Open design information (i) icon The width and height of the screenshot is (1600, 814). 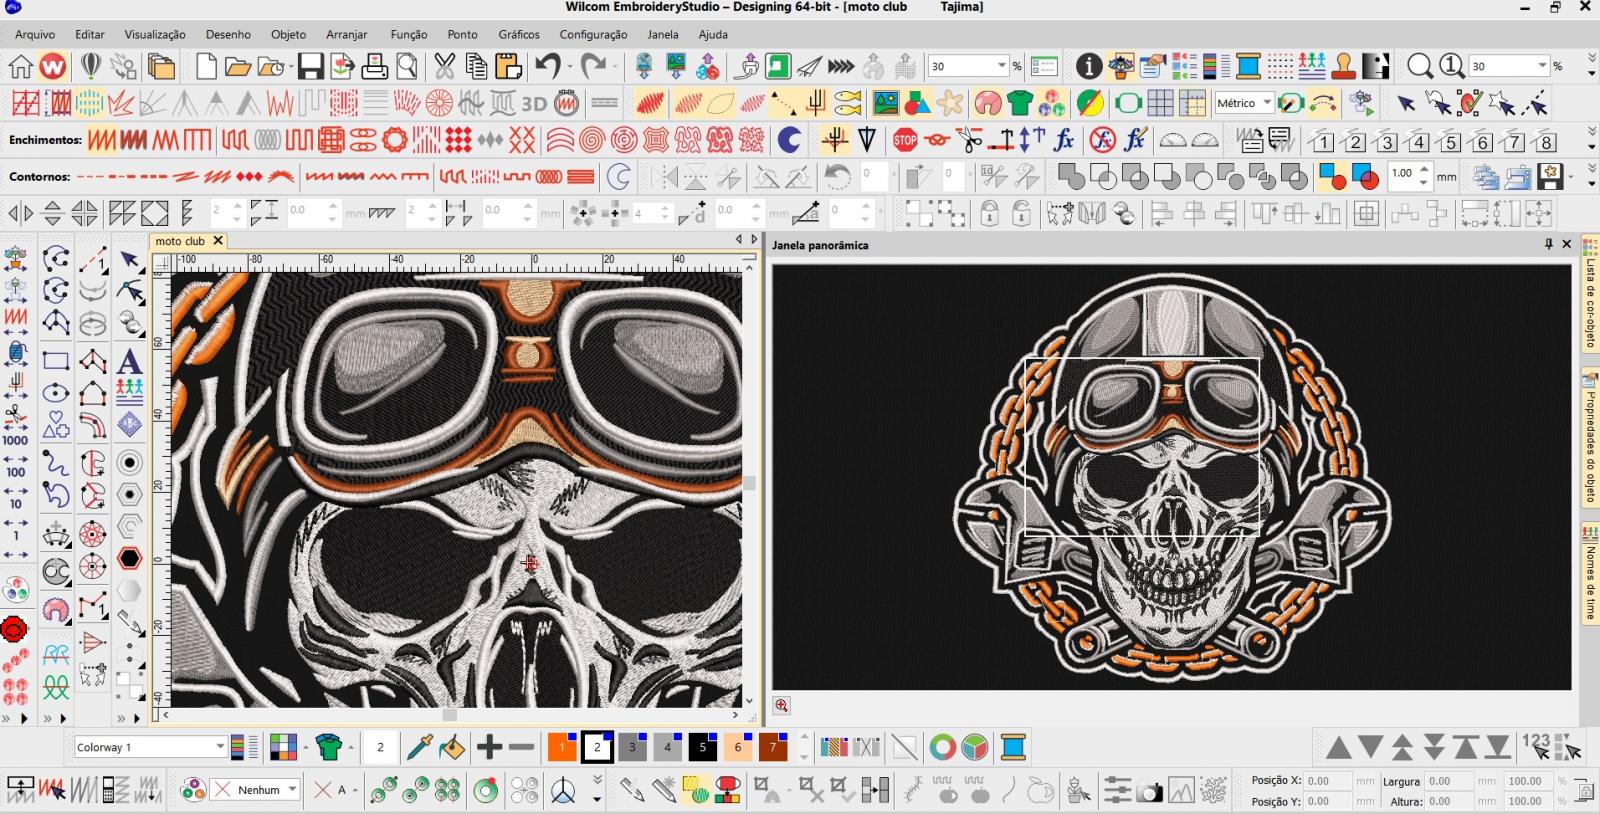click(1089, 67)
